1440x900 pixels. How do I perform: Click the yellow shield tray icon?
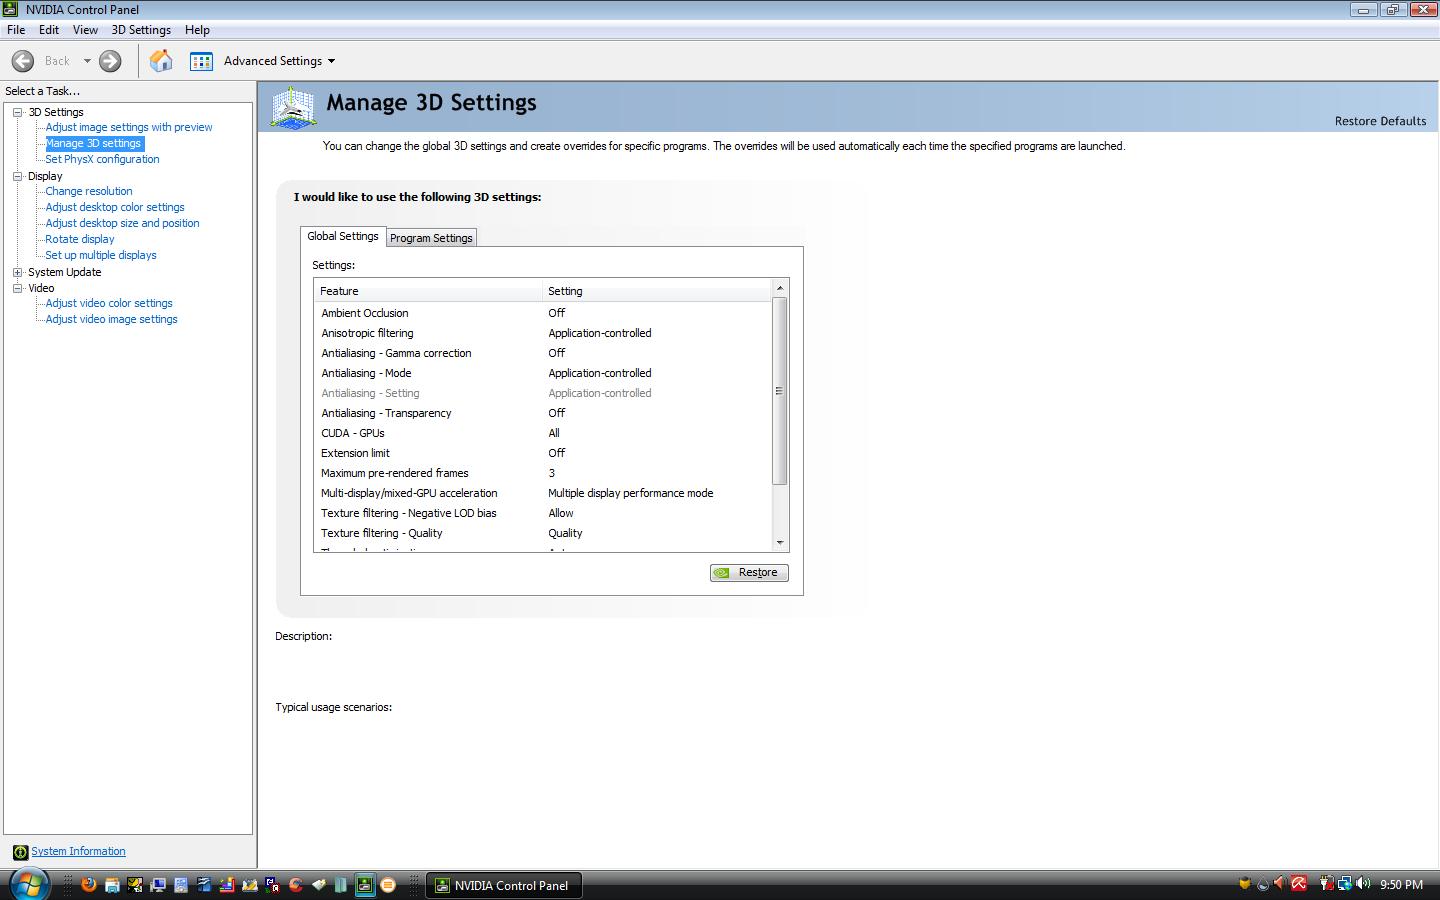click(1245, 884)
